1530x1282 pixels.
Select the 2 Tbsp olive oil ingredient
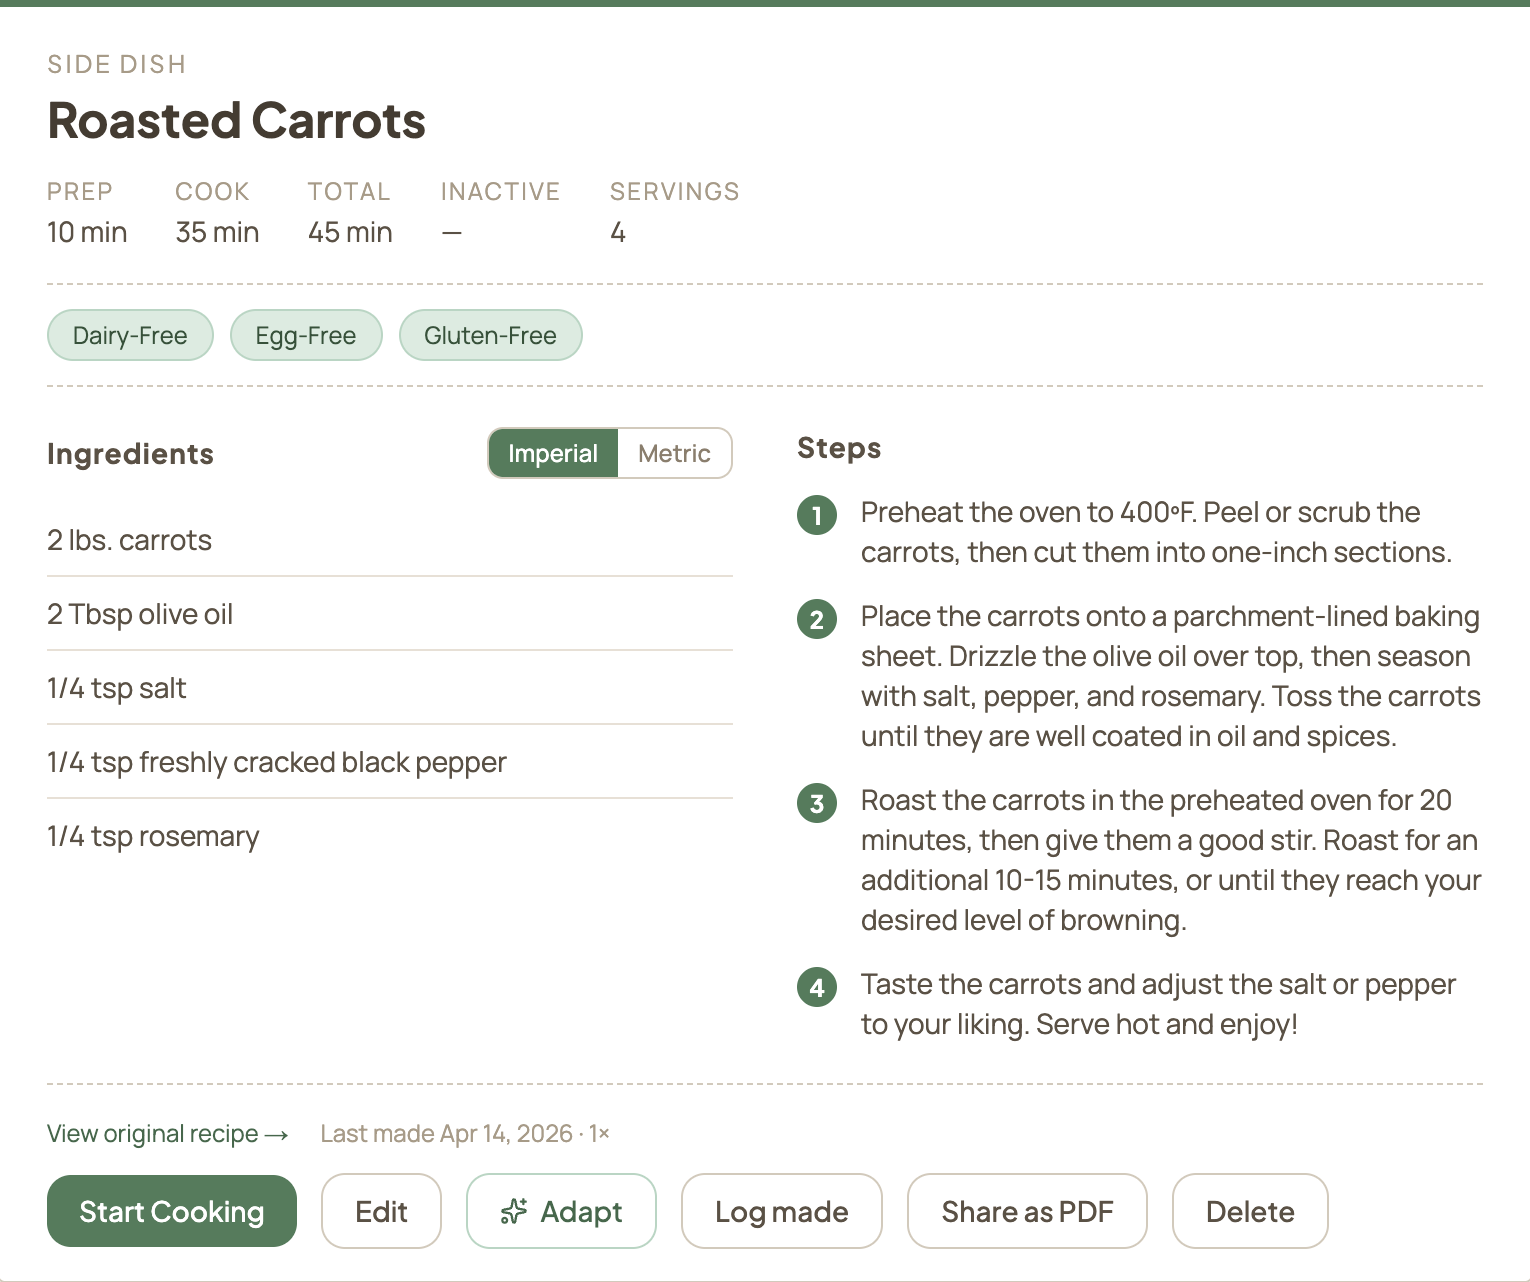click(x=140, y=614)
